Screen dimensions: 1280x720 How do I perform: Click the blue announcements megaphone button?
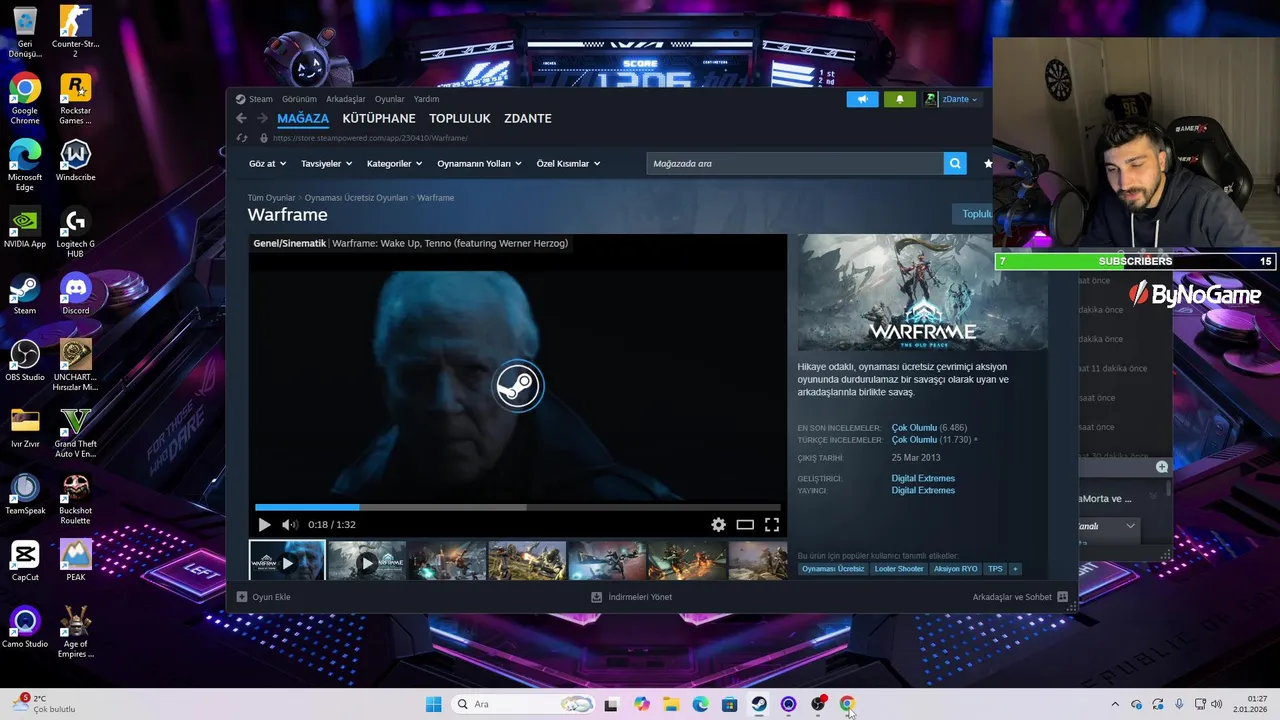(862, 99)
